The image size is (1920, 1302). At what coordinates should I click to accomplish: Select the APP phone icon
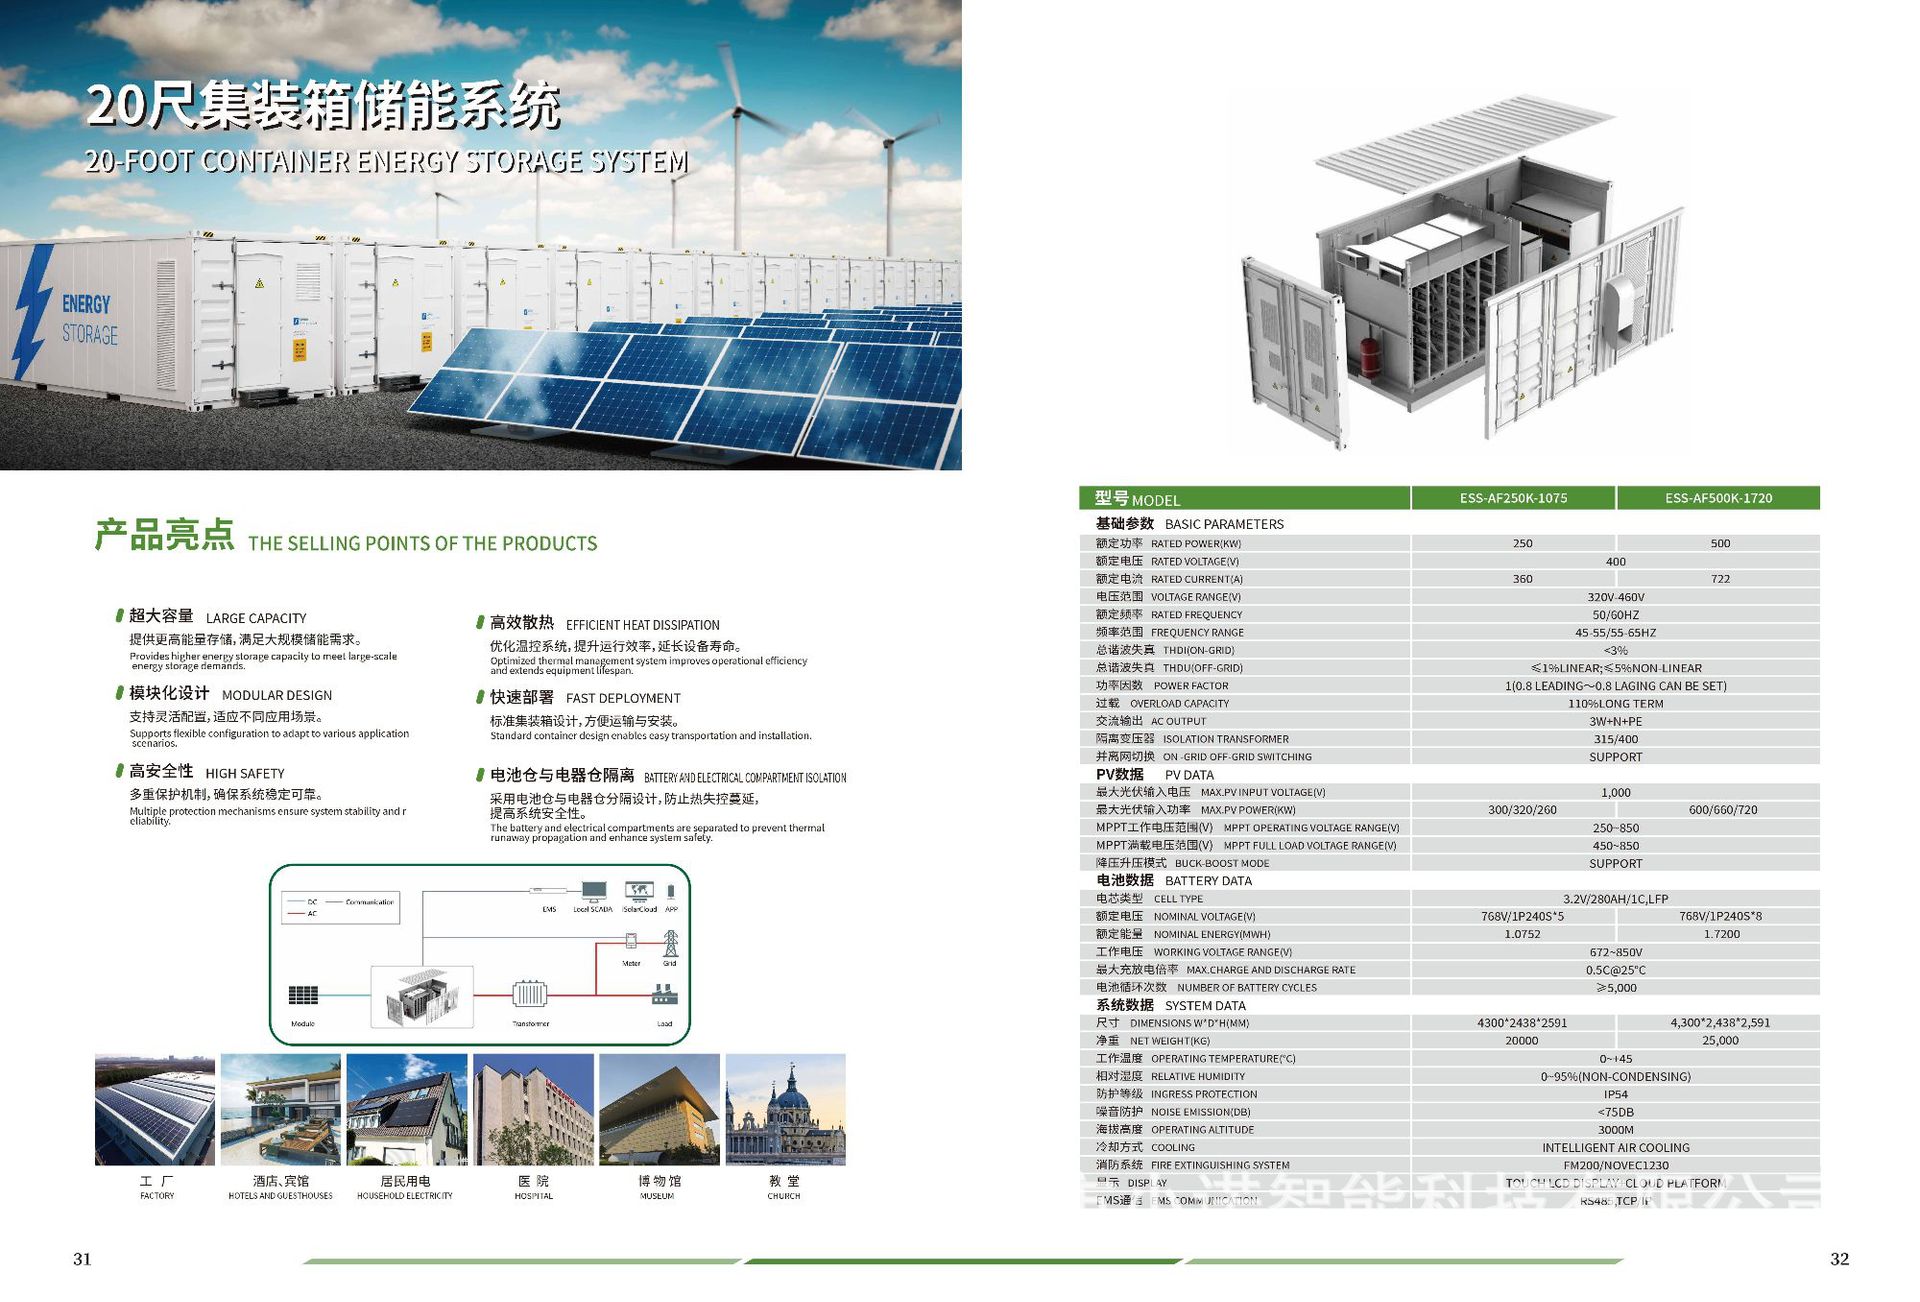tap(671, 891)
